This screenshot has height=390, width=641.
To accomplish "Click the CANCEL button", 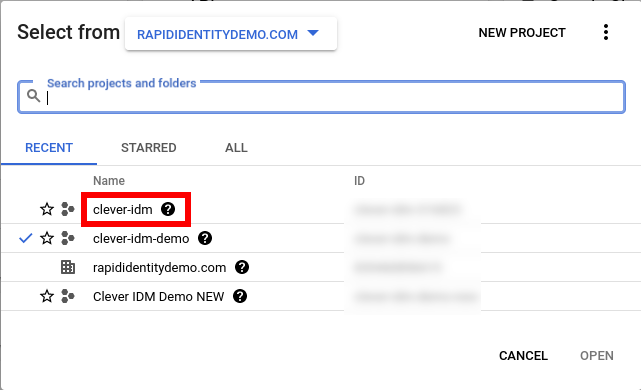I will pyautogui.click(x=523, y=356).
